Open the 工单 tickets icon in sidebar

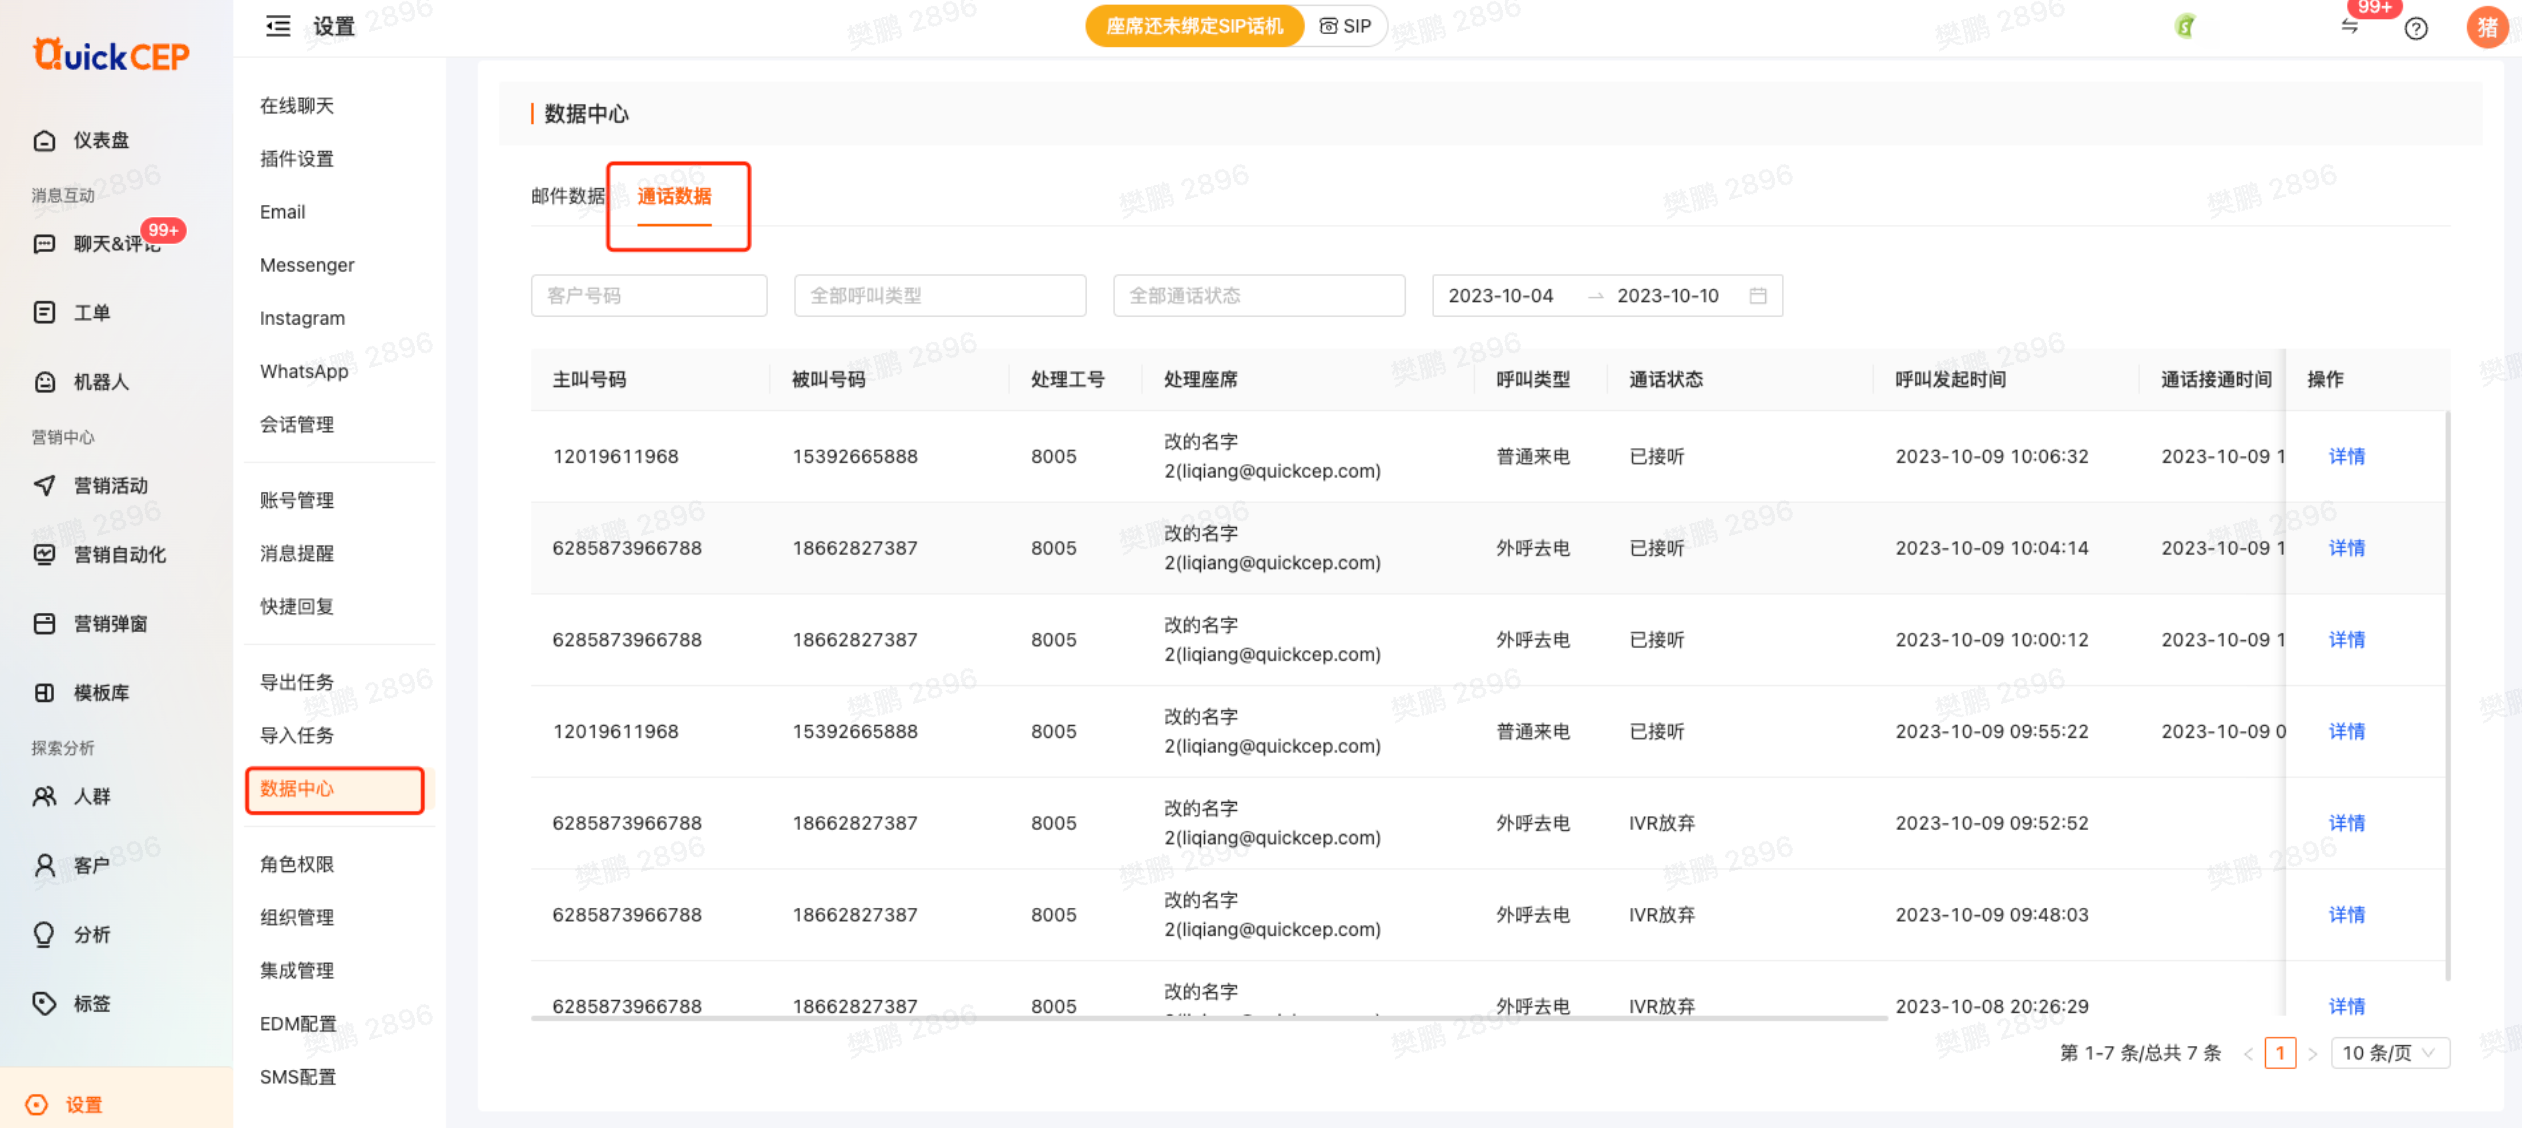tap(44, 313)
